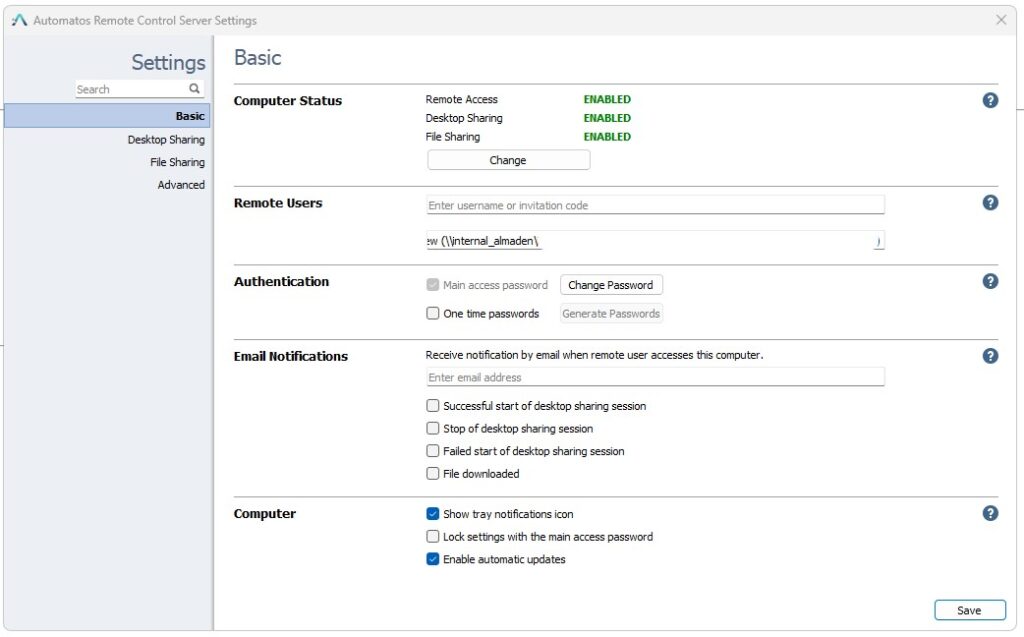Click the search magnifier icon
This screenshot has width=1024, height=637.
click(x=196, y=89)
